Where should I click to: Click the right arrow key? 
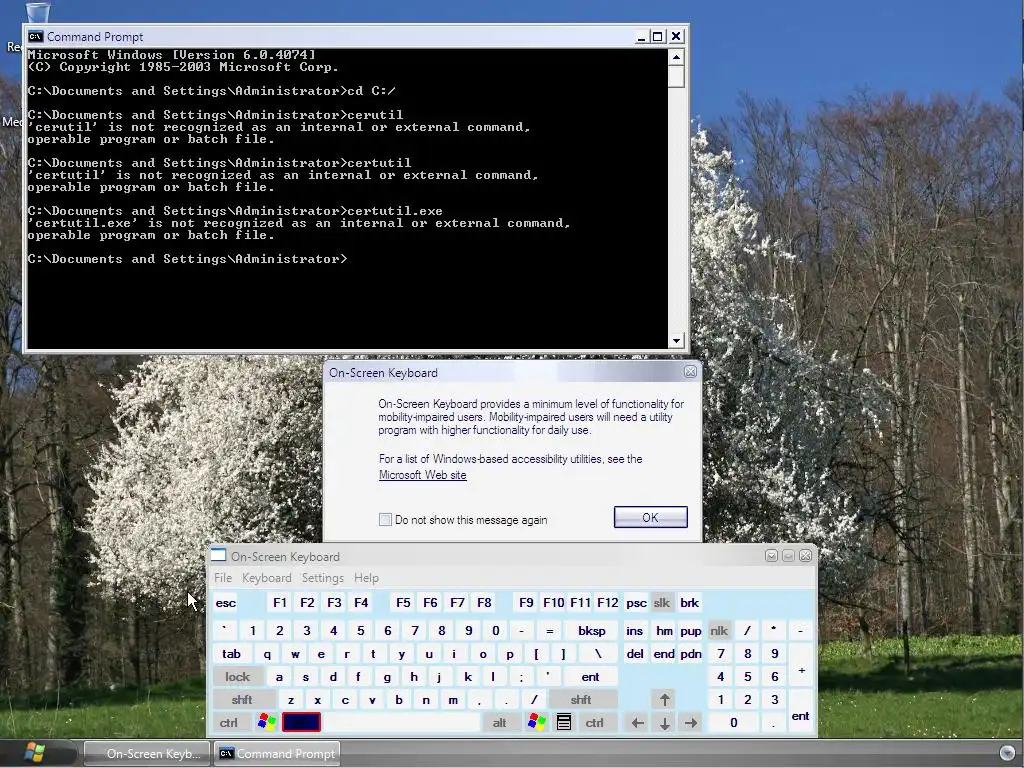(x=691, y=722)
